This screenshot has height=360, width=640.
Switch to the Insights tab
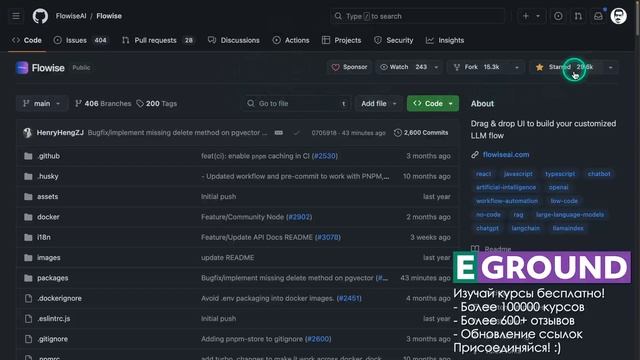coord(445,40)
